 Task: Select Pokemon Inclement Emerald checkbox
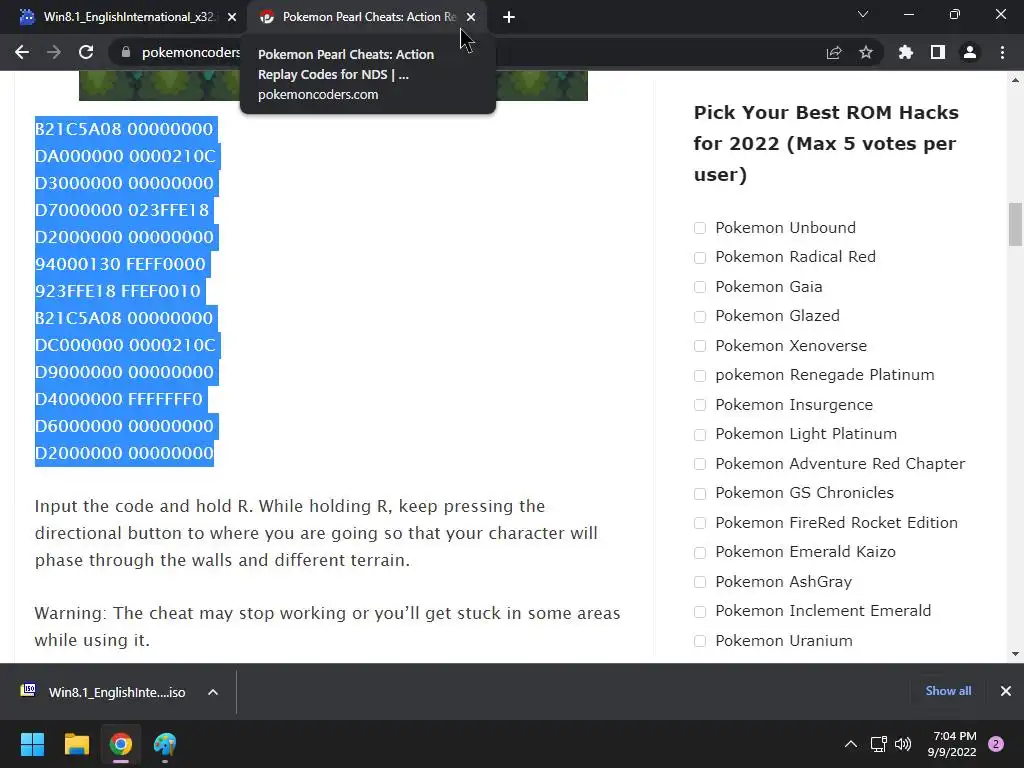(x=700, y=611)
